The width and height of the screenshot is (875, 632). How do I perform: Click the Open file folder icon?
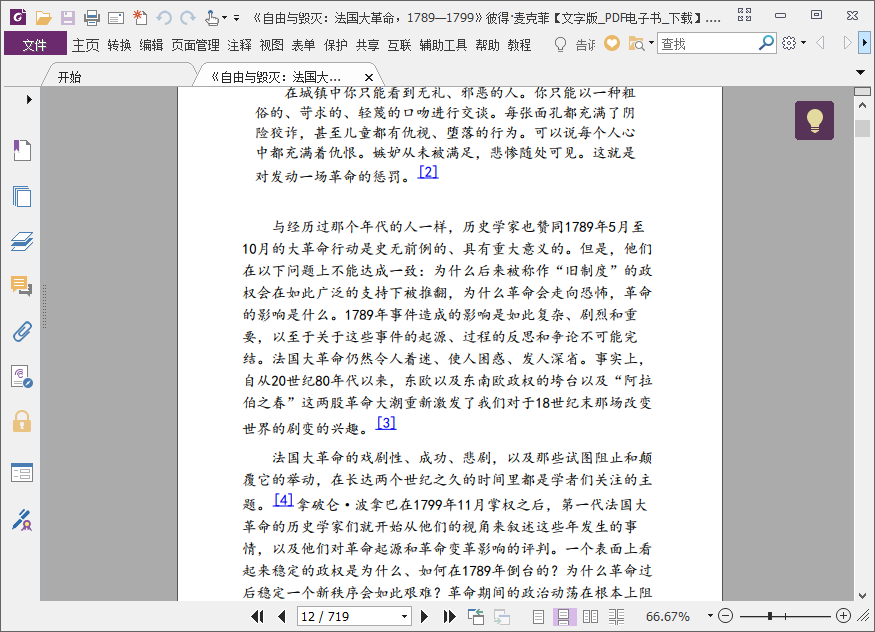click(x=44, y=18)
